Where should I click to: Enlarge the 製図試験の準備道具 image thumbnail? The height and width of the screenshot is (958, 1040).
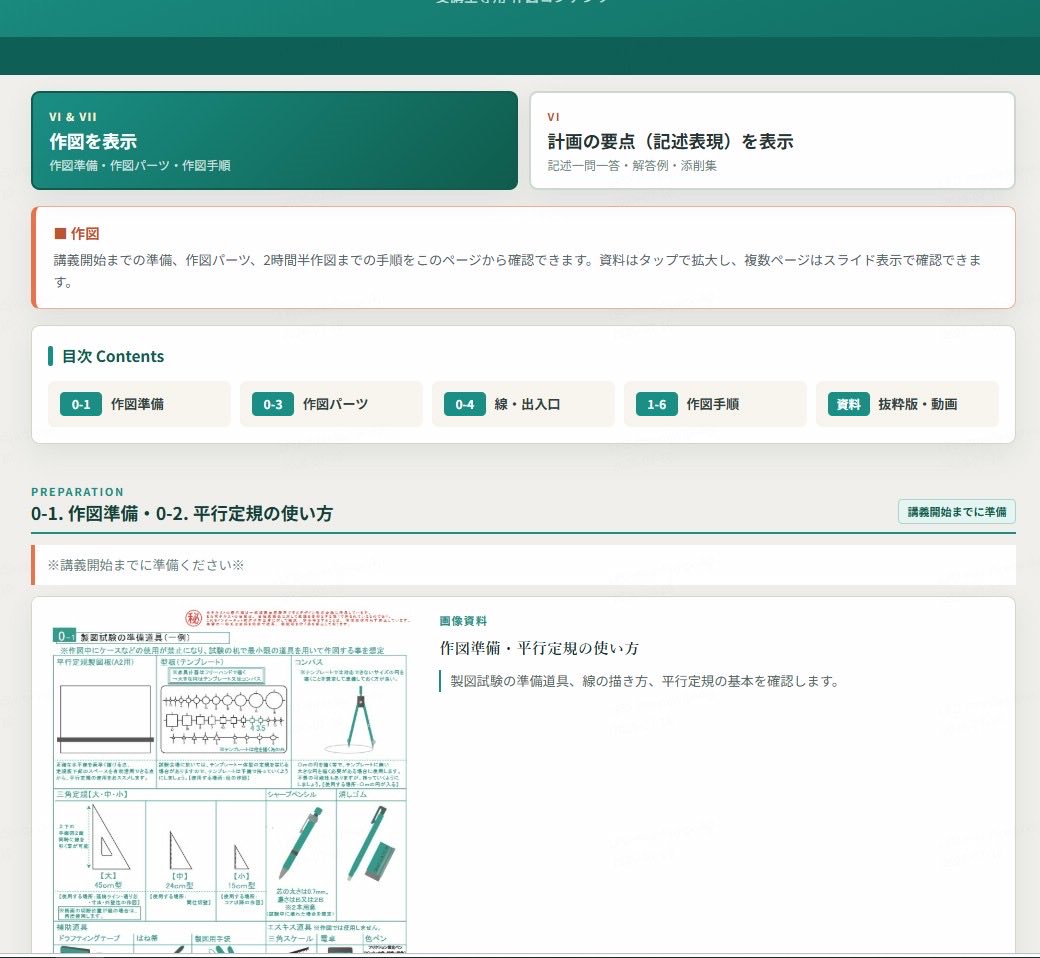(229, 782)
